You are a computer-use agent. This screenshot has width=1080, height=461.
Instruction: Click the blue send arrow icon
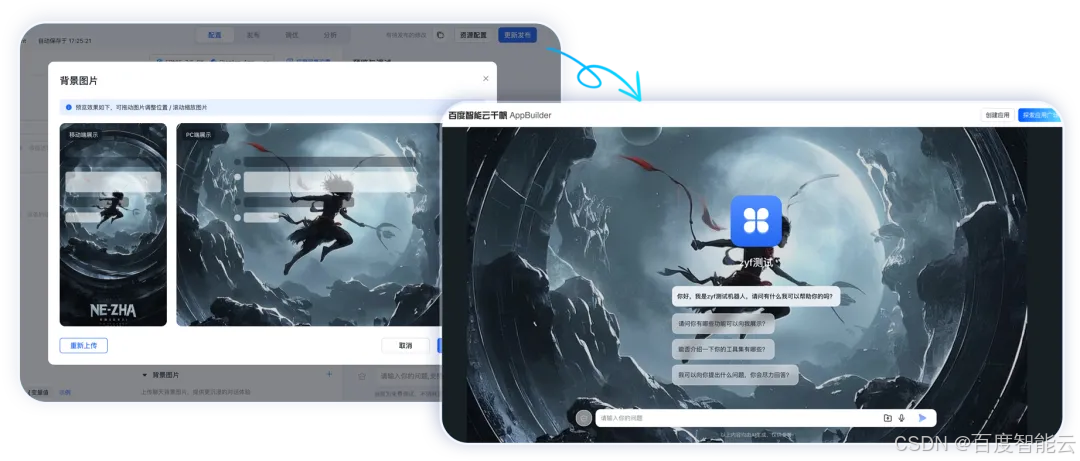922,418
